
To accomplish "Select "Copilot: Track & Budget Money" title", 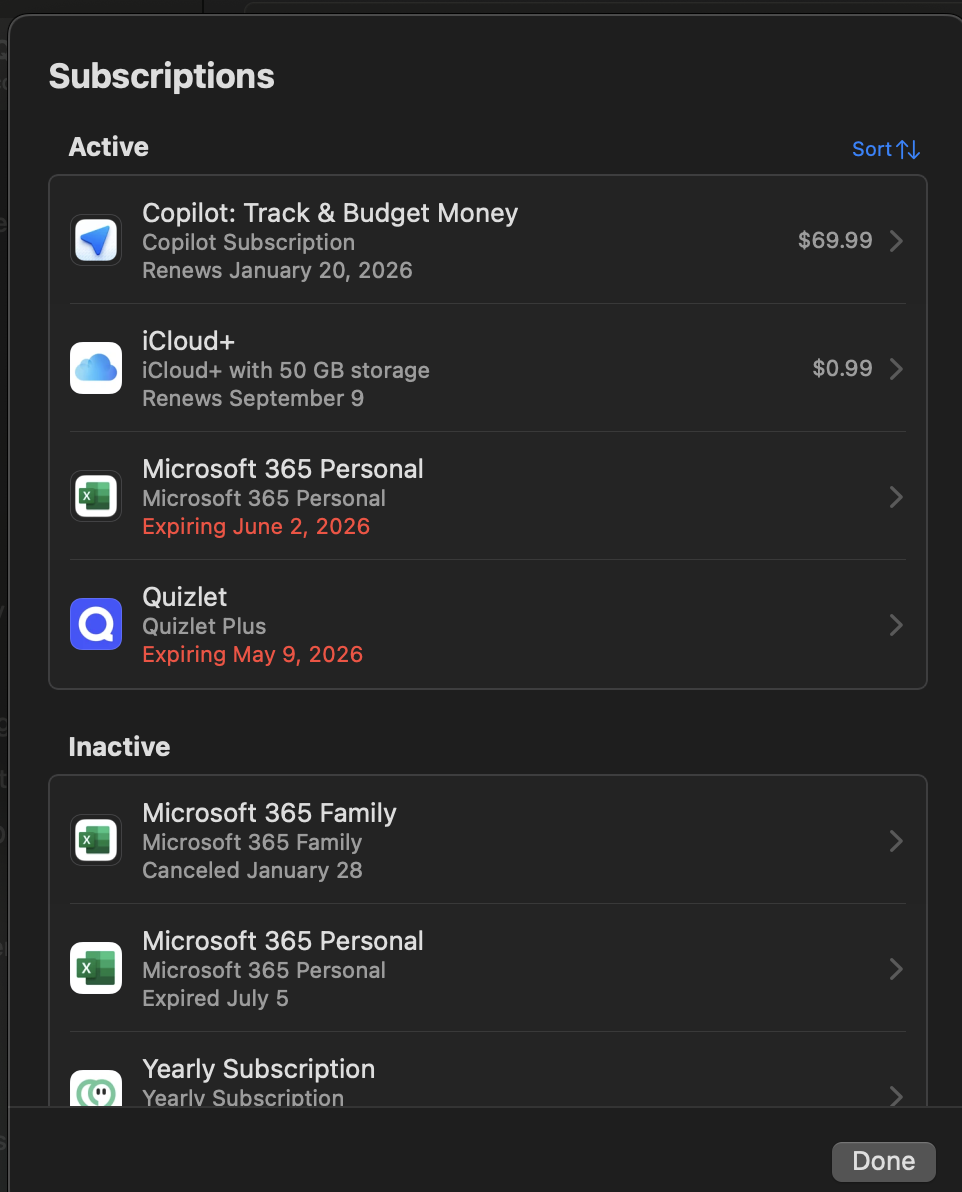I will tap(330, 213).
